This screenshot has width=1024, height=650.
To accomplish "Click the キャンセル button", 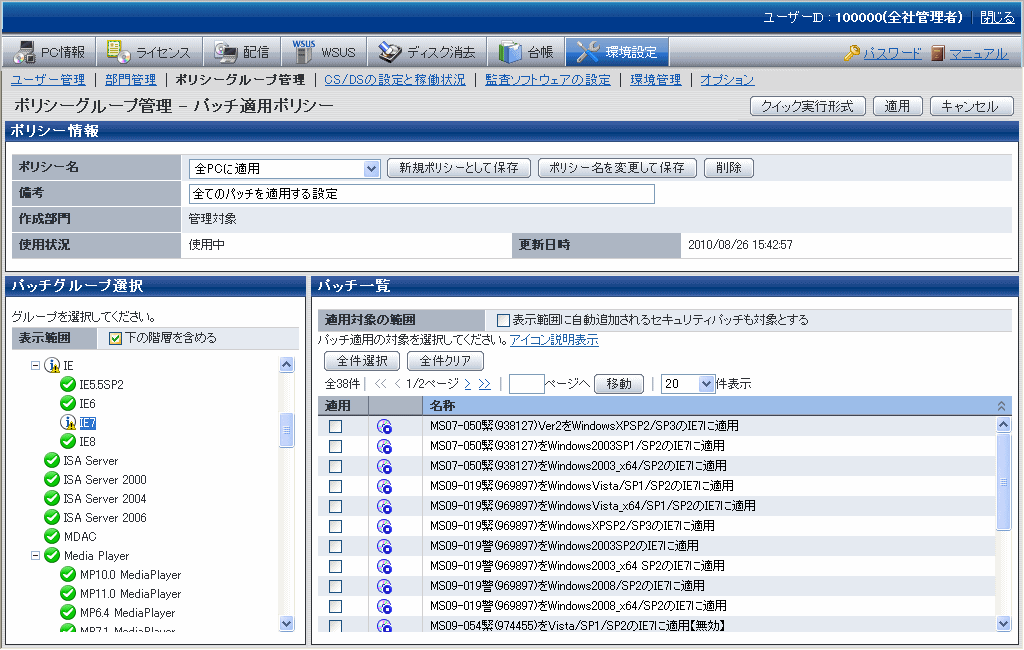I will click(x=971, y=106).
